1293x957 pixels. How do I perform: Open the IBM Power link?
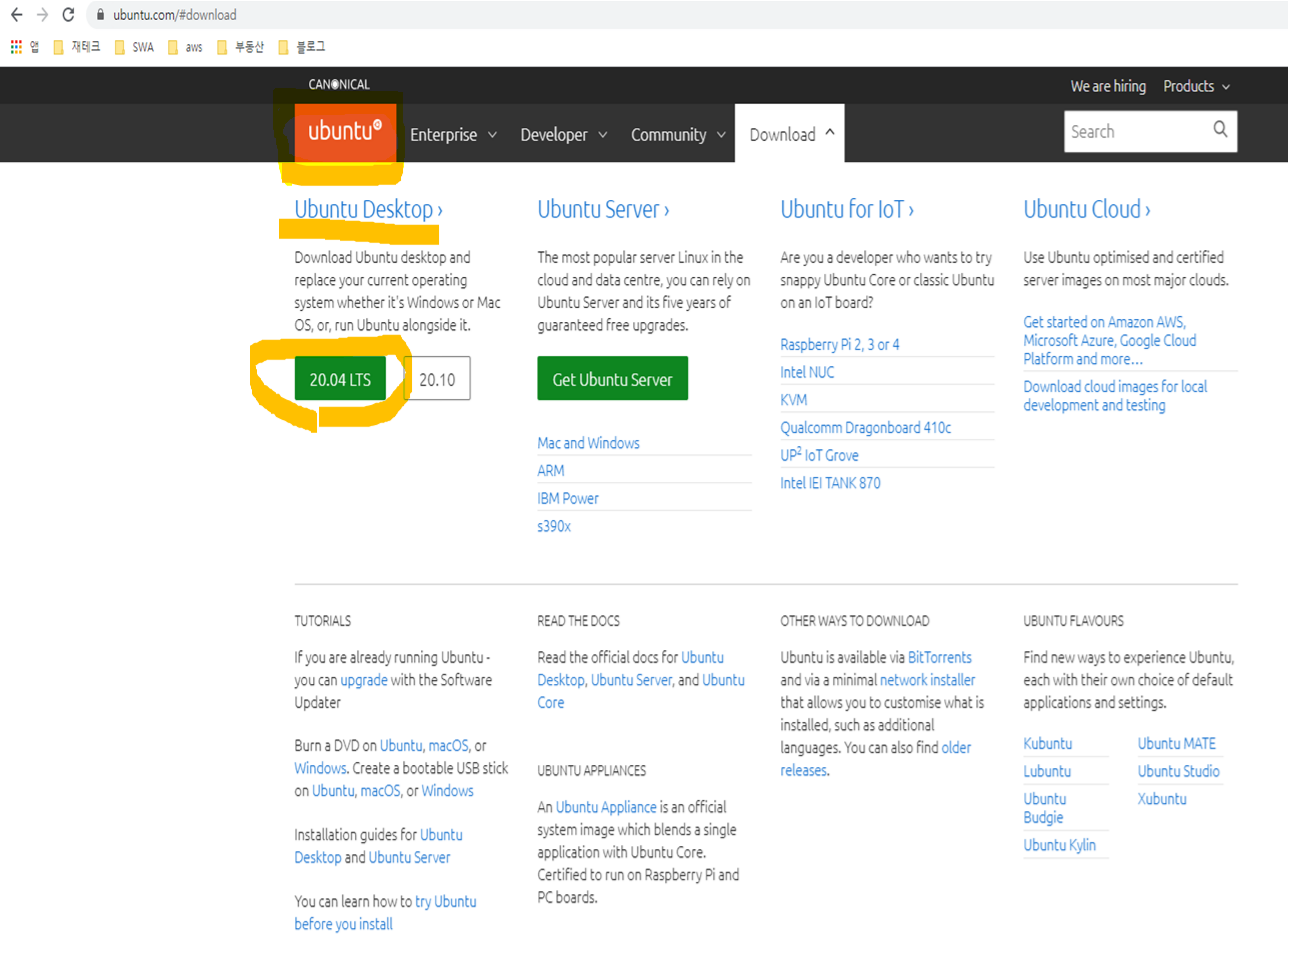pyautogui.click(x=568, y=498)
